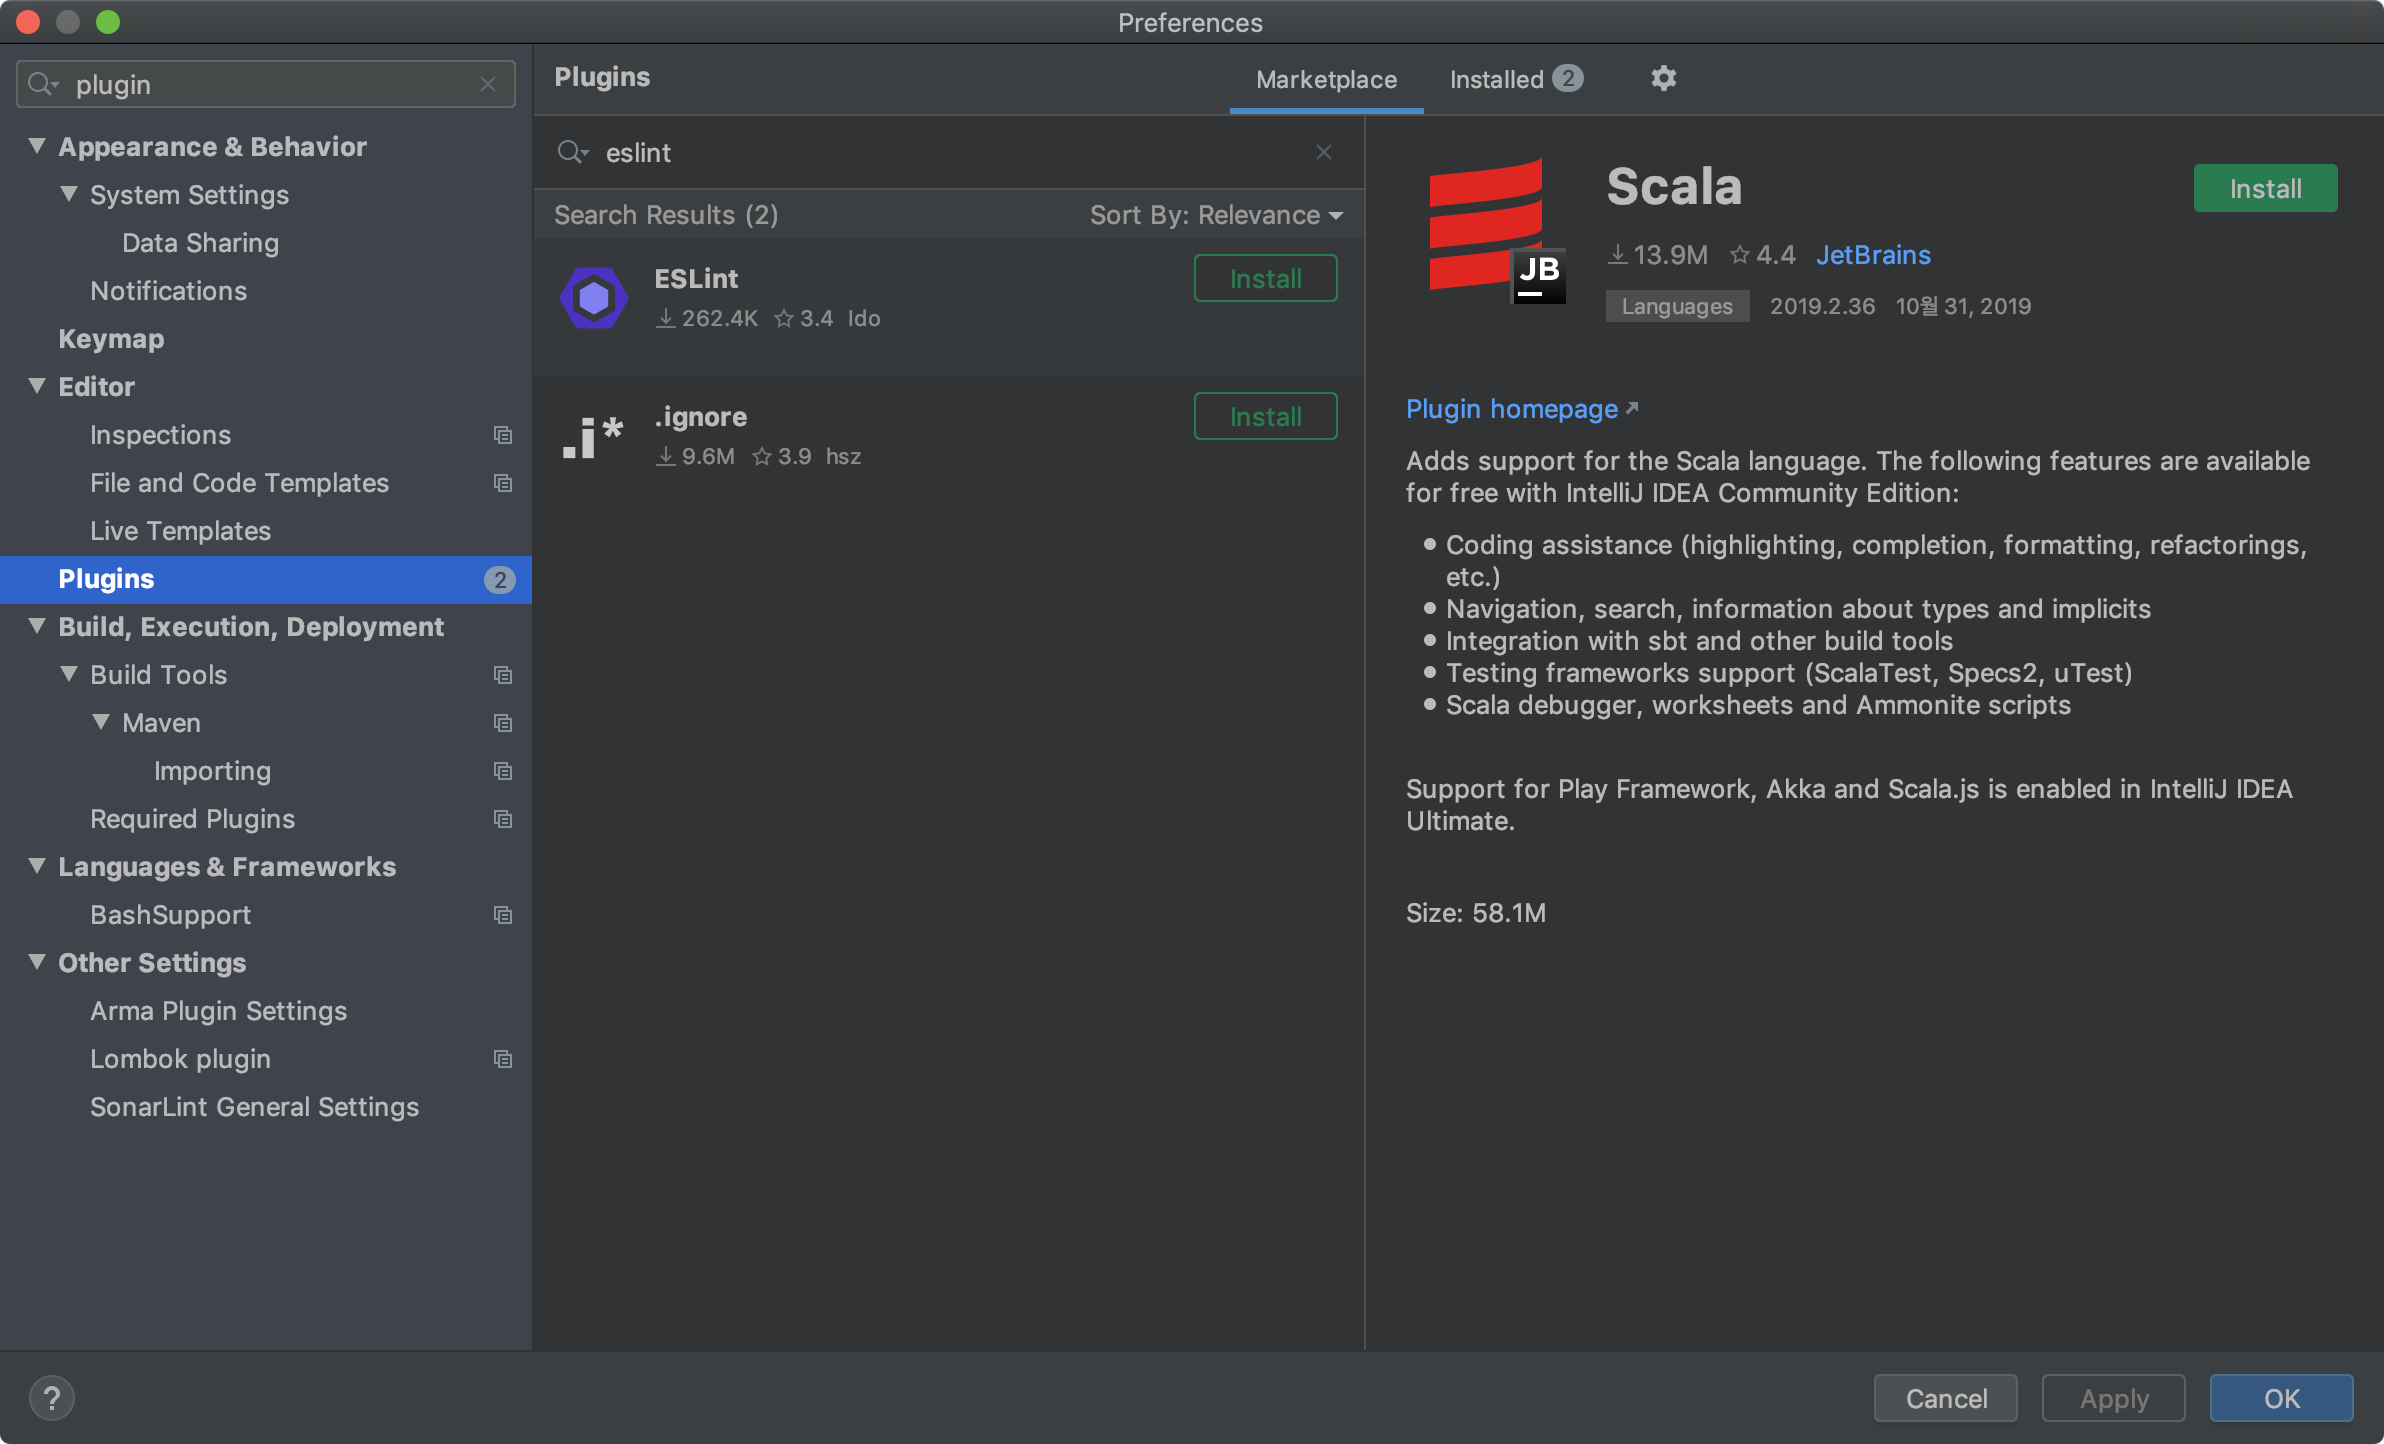Collapse the Other Settings group
This screenshot has width=2384, height=1444.
[37, 962]
